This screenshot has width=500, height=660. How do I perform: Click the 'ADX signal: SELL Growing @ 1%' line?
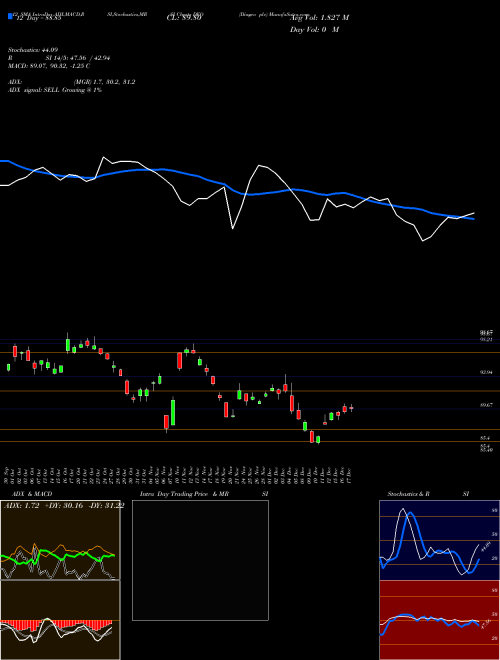55,90
